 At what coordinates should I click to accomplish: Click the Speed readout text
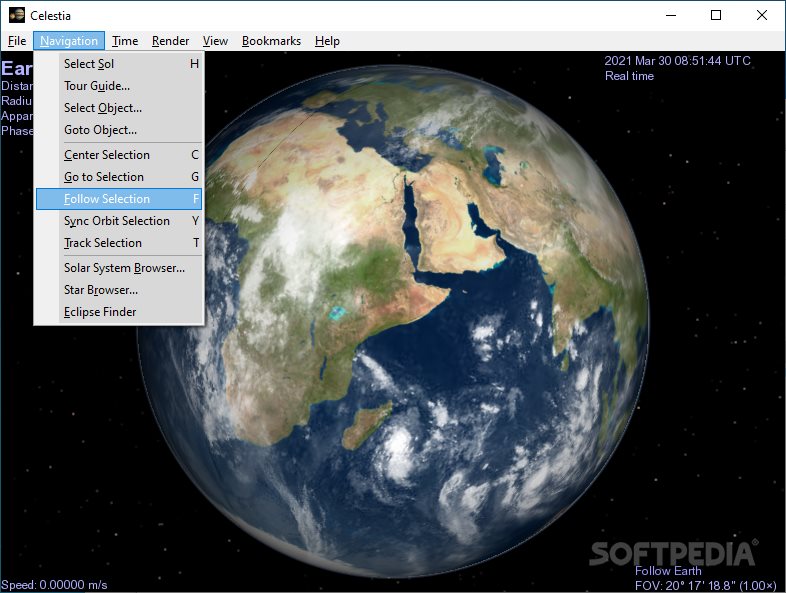[x=54, y=585]
